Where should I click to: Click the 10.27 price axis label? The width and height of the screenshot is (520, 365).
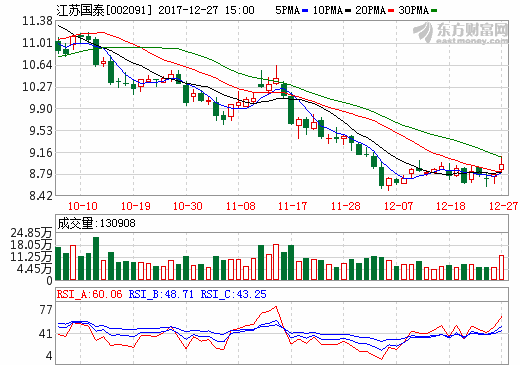(x=37, y=87)
